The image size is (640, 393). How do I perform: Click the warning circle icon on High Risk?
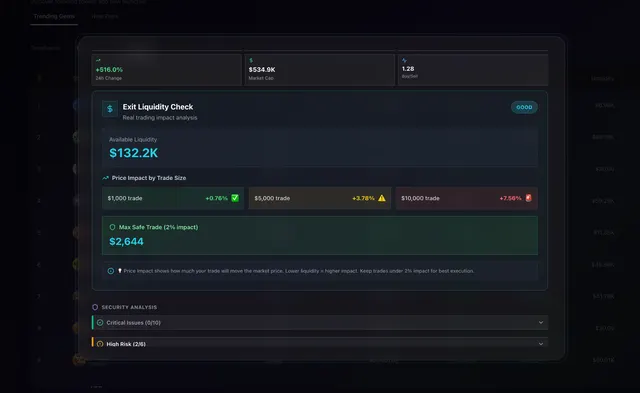tap(100, 344)
